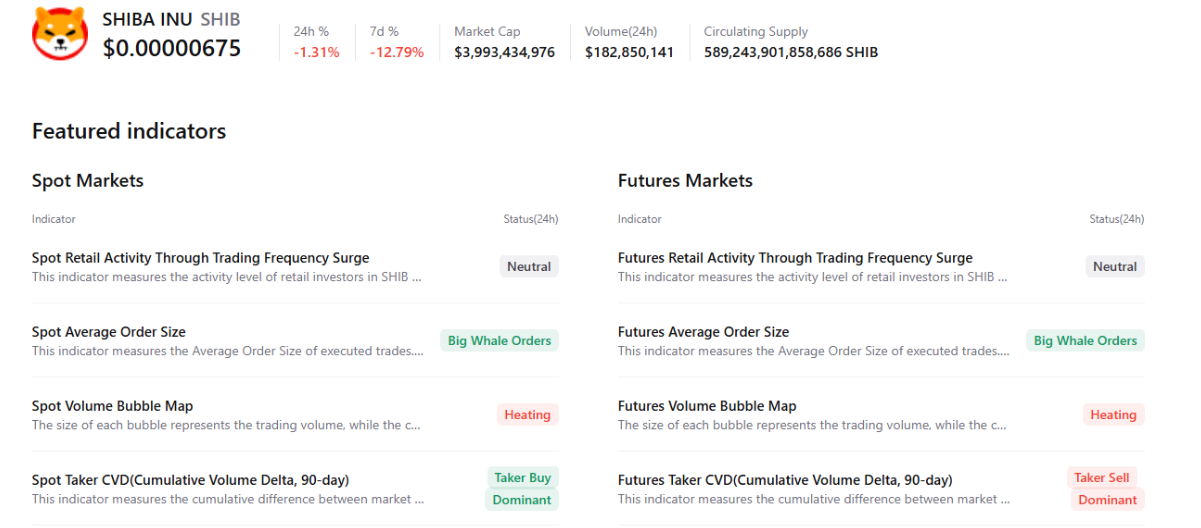Open Futures Taker CVD 90-day indicator
The image size is (1201, 528).
pos(785,480)
